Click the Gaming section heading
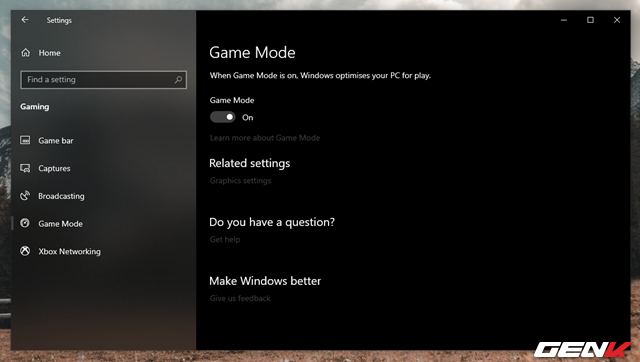The image size is (640, 362). pyautogui.click(x=35, y=107)
